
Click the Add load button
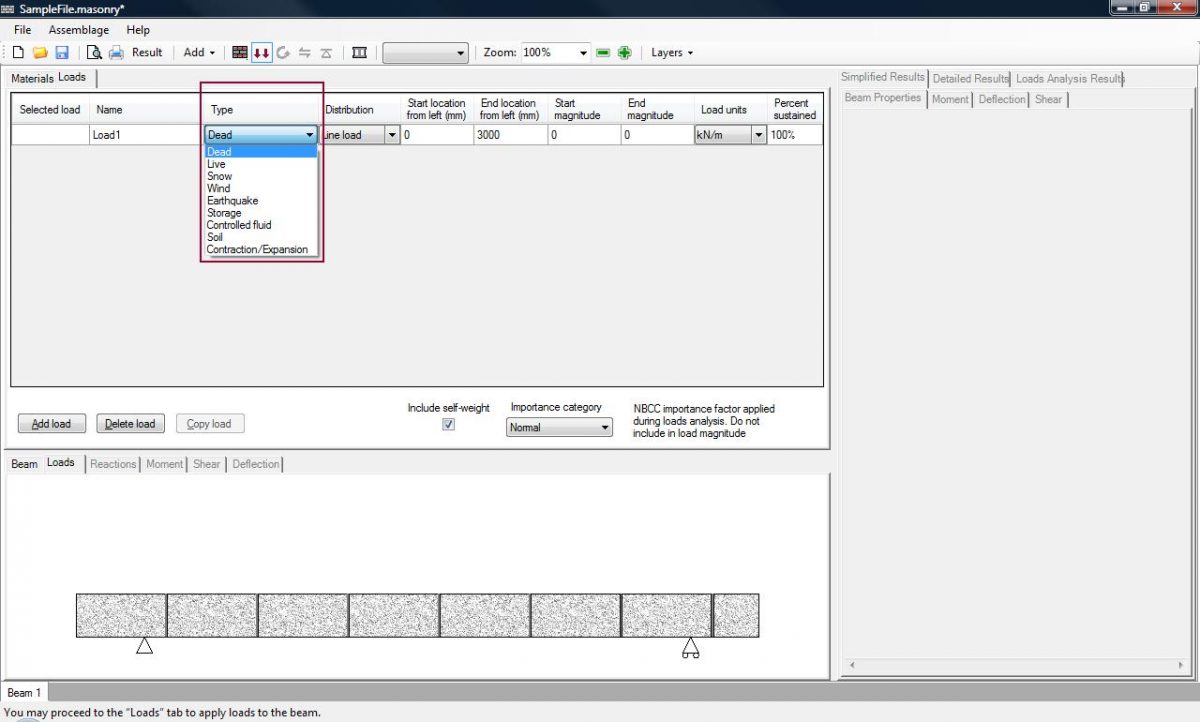[51, 423]
